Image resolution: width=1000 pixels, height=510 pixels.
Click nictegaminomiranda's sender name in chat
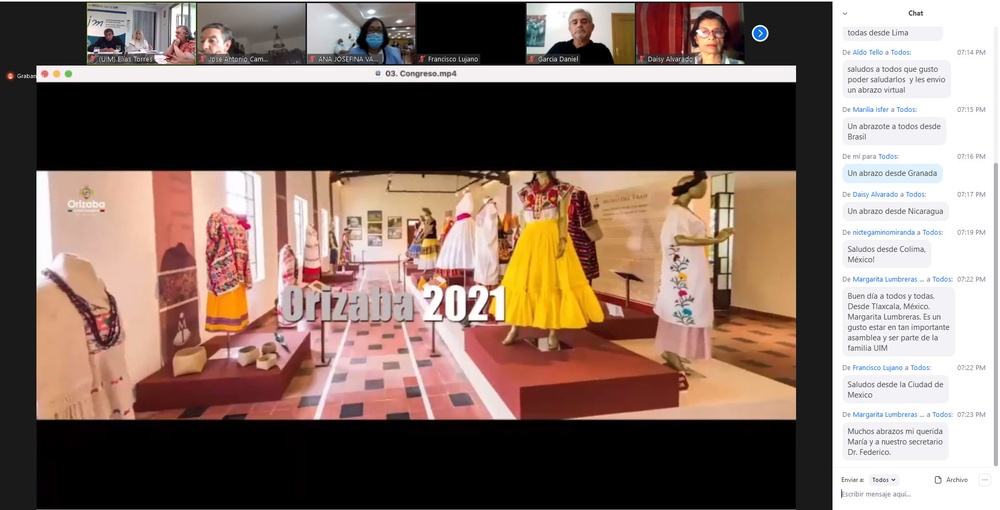pos(887,232)
